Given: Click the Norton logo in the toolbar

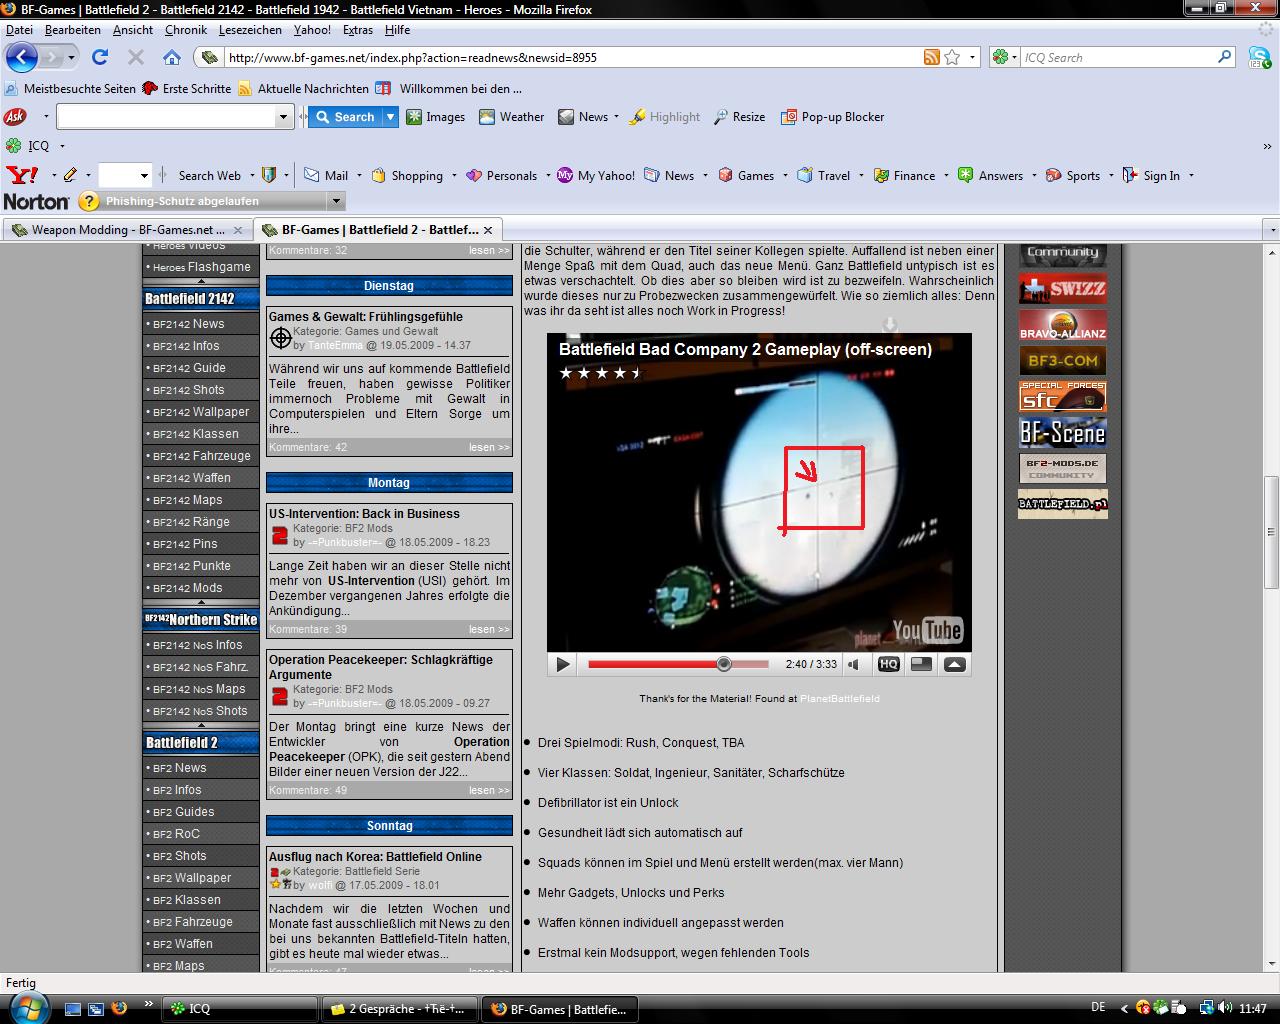Looking at the screenshot, I should (x=36, y=201).
